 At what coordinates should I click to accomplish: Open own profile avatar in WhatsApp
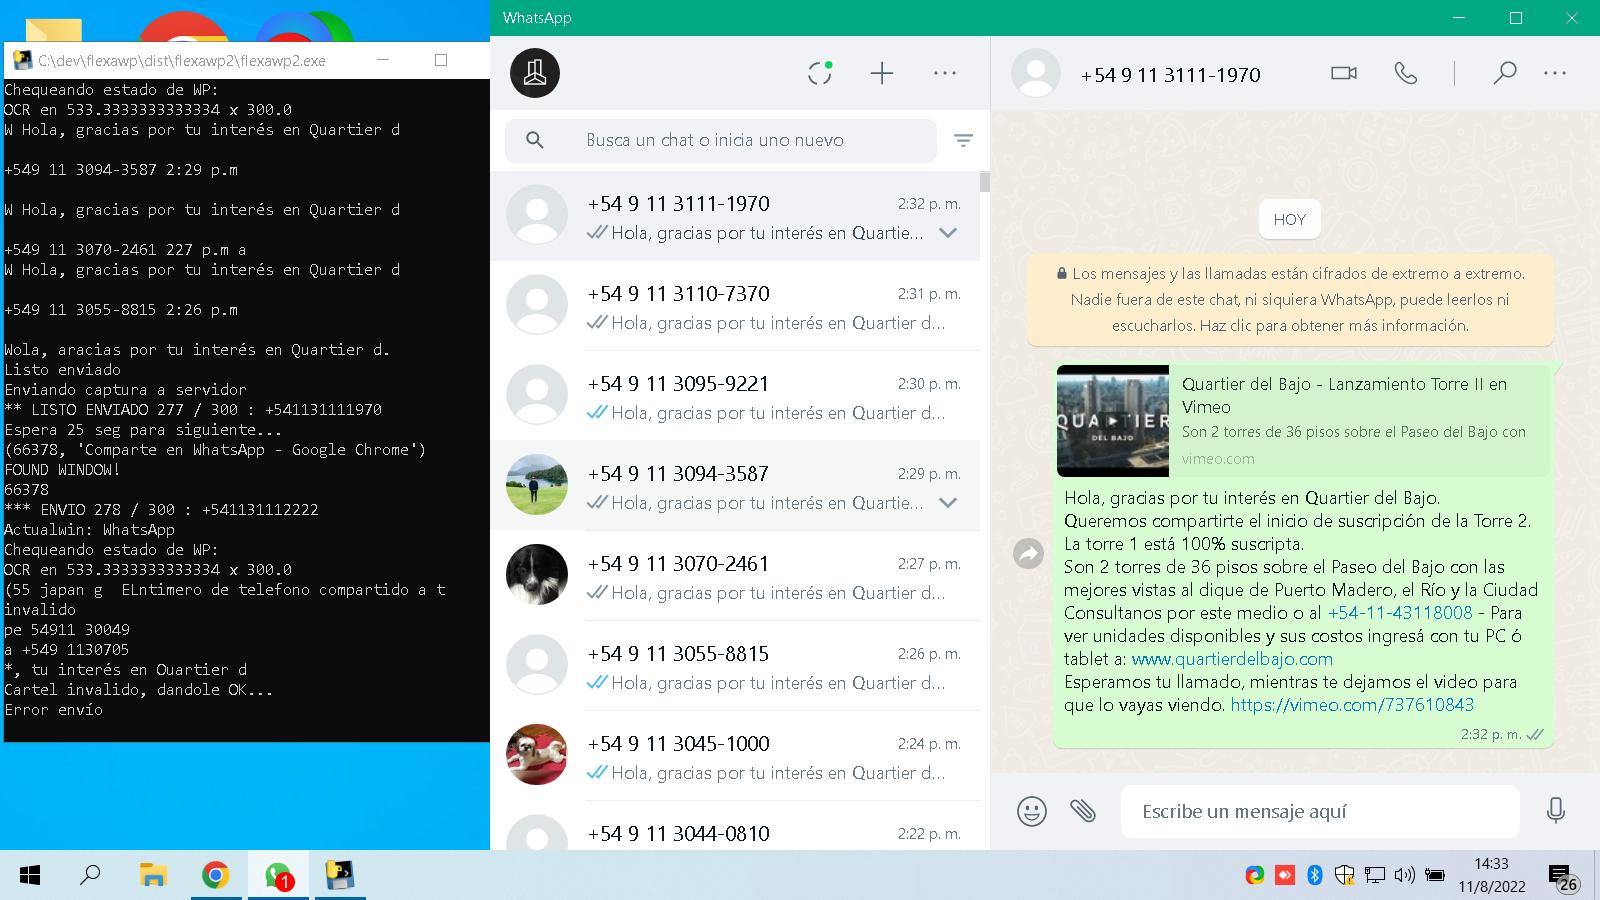(x=535, y=73)
